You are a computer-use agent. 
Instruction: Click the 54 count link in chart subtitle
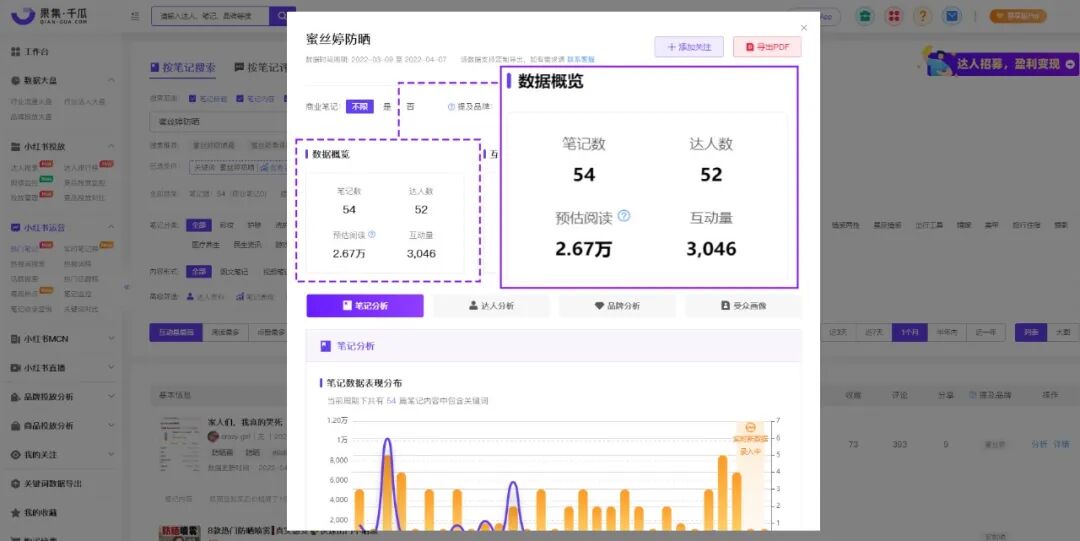[x=391, y=400]
